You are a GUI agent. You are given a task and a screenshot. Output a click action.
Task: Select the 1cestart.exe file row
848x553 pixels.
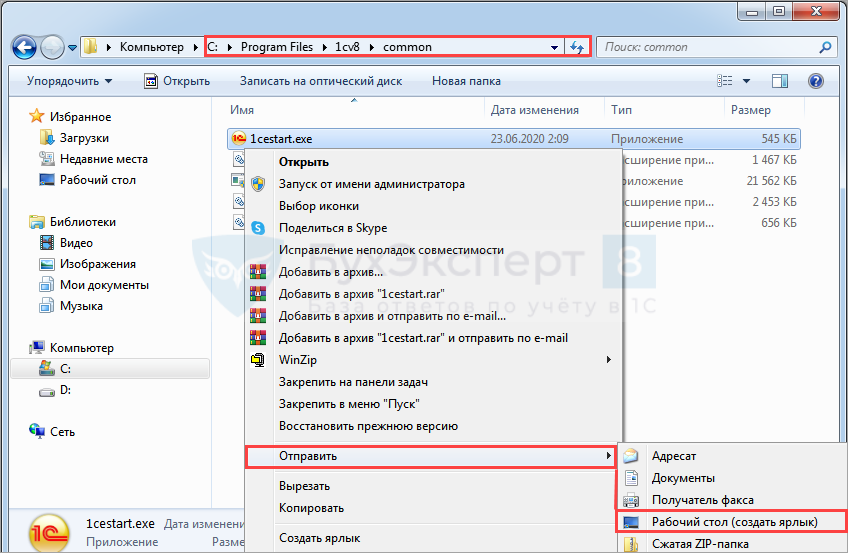point(514,139)
